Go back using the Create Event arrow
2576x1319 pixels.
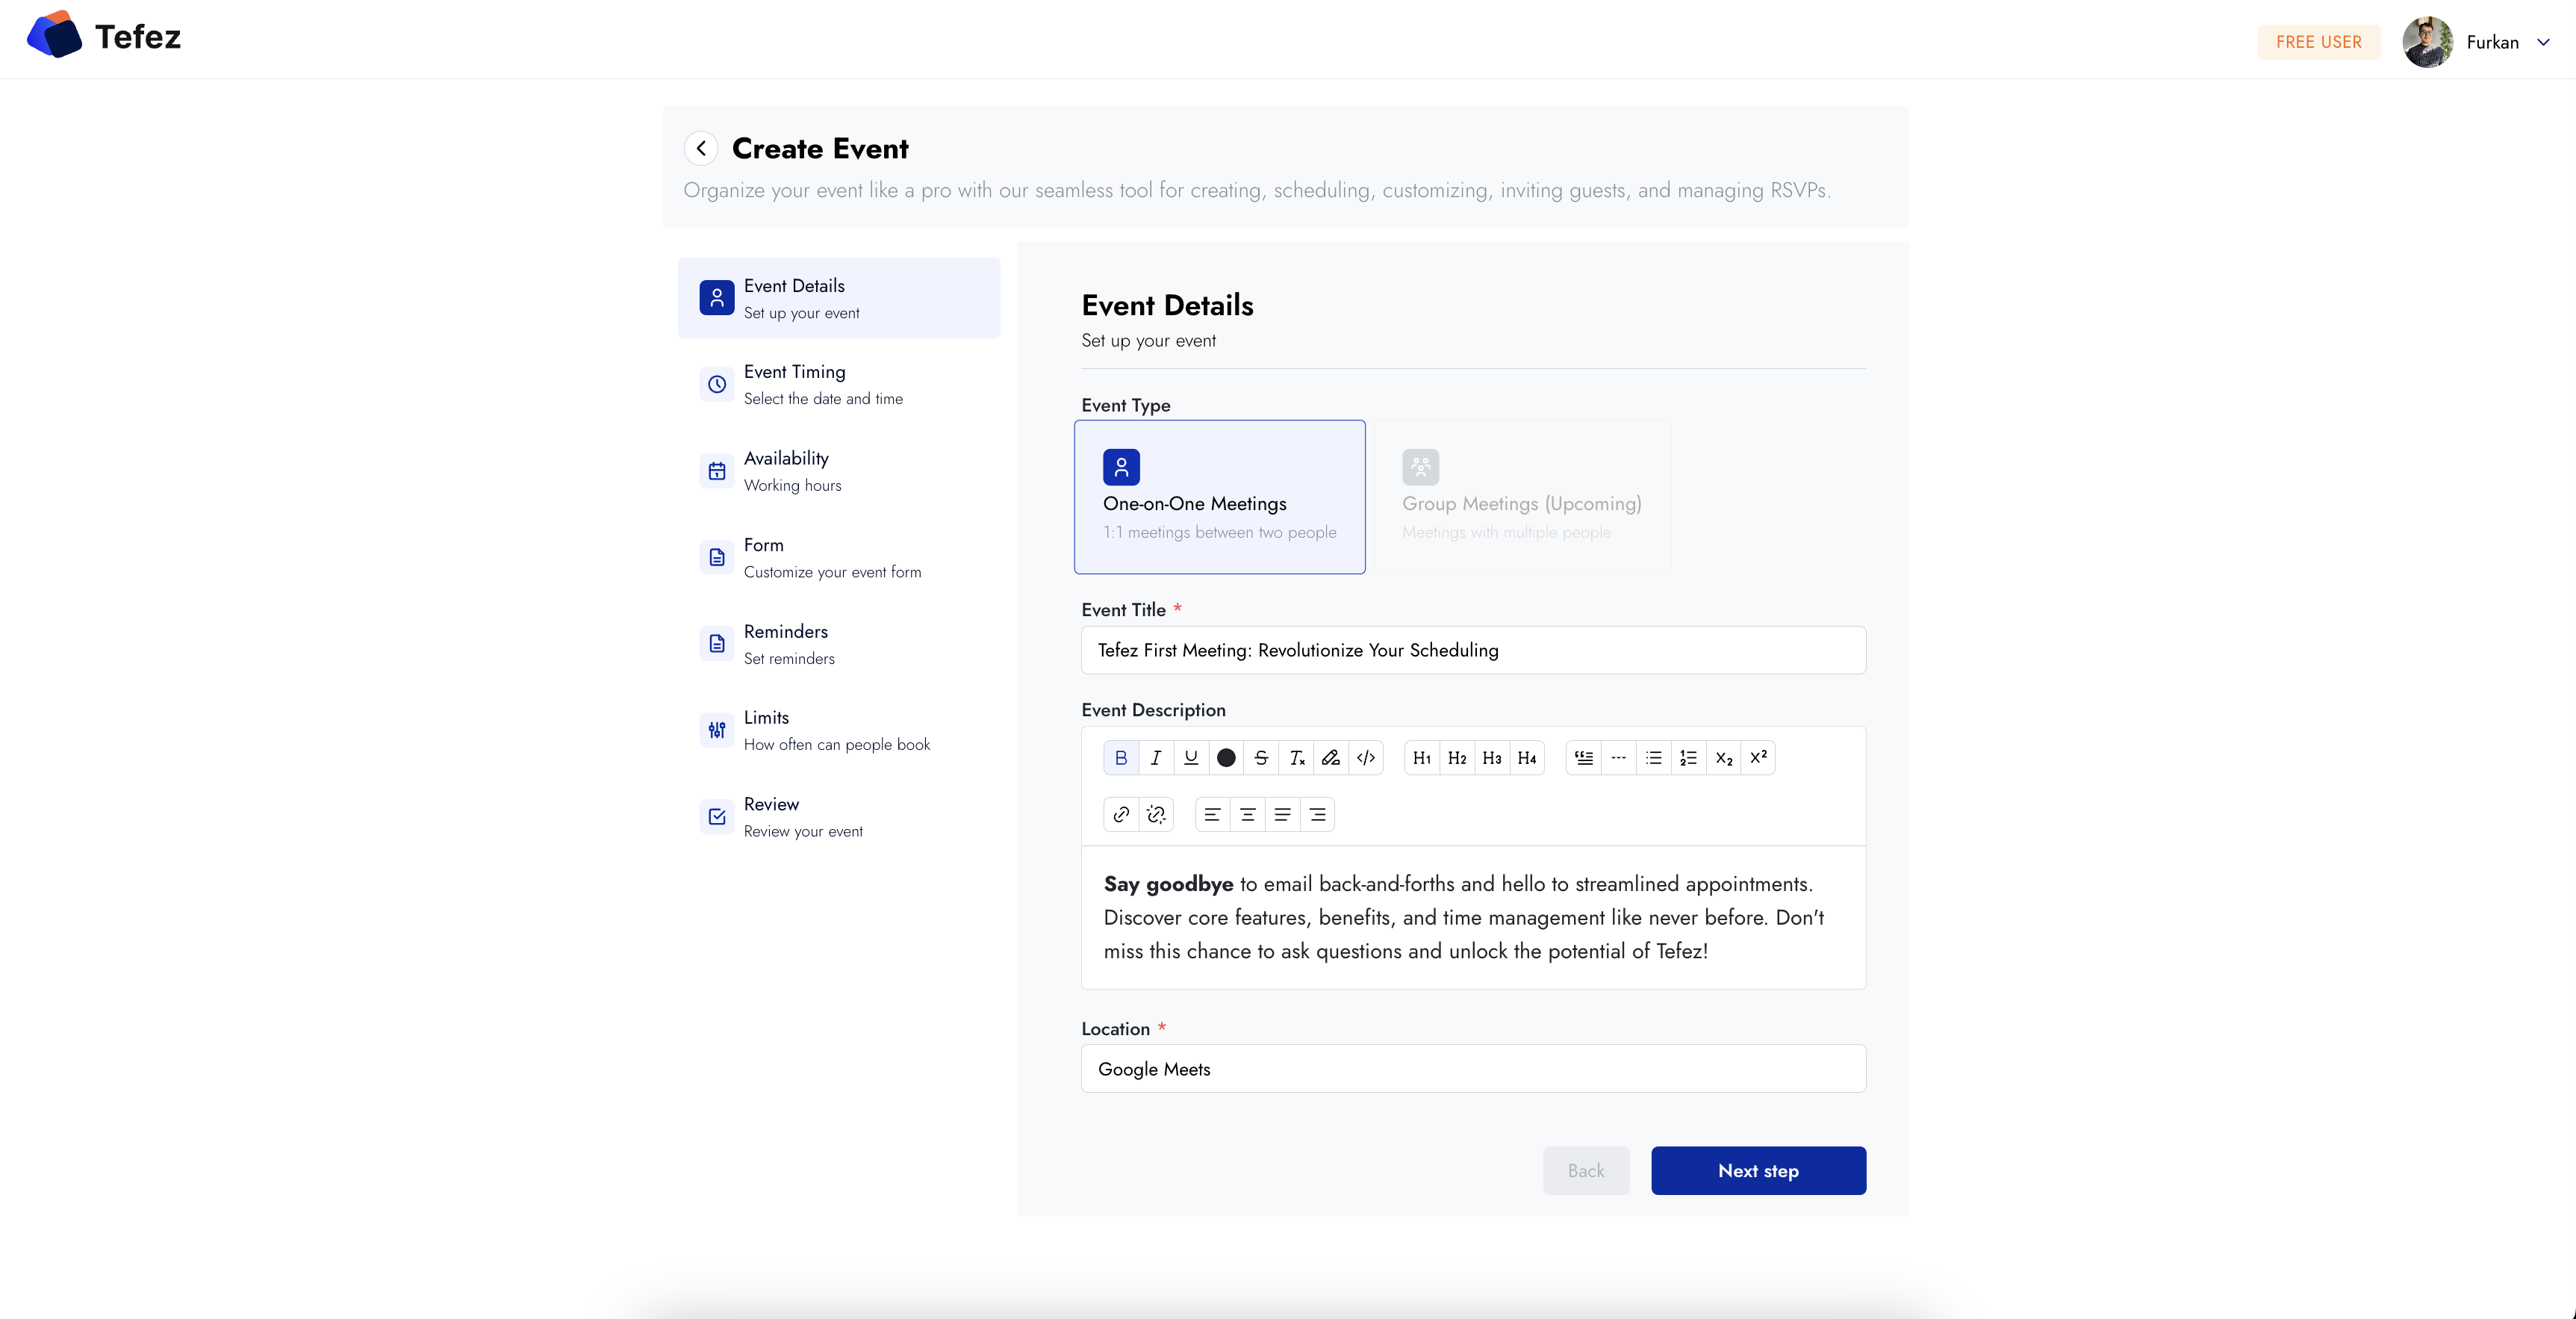(701, 148)
